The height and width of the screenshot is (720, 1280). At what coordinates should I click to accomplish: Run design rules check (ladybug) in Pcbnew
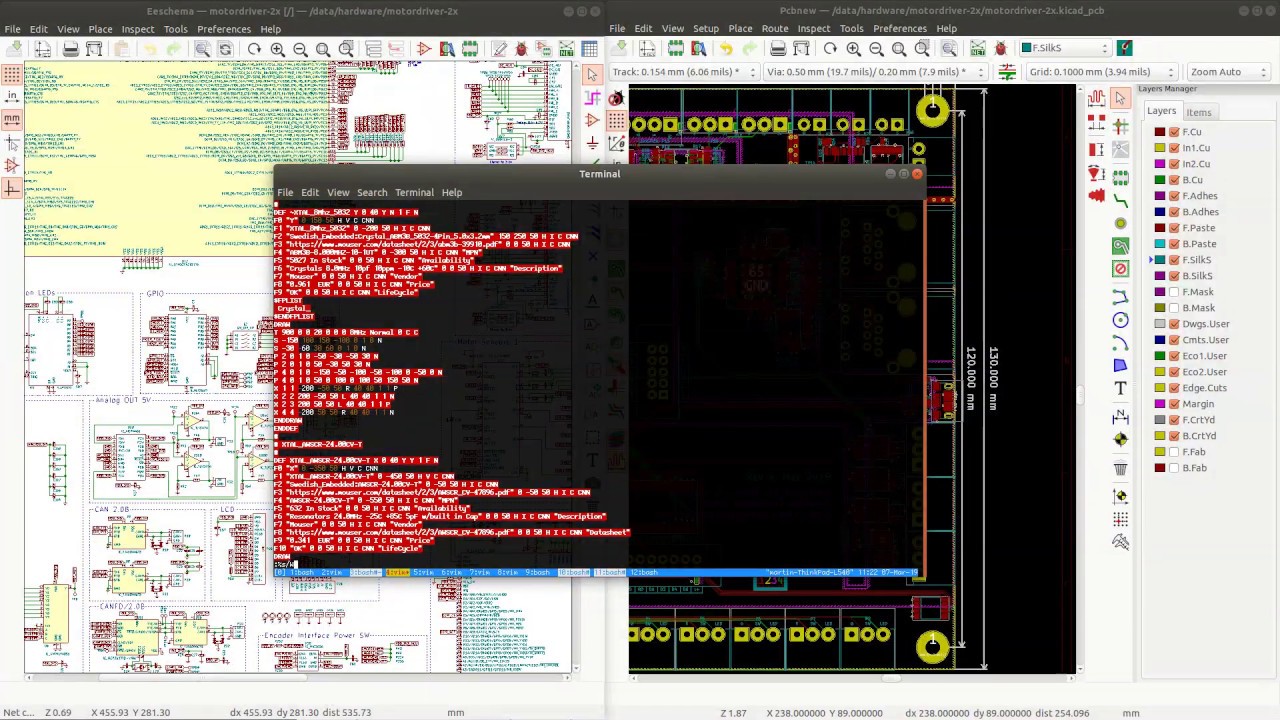[x=1001, y=49]
